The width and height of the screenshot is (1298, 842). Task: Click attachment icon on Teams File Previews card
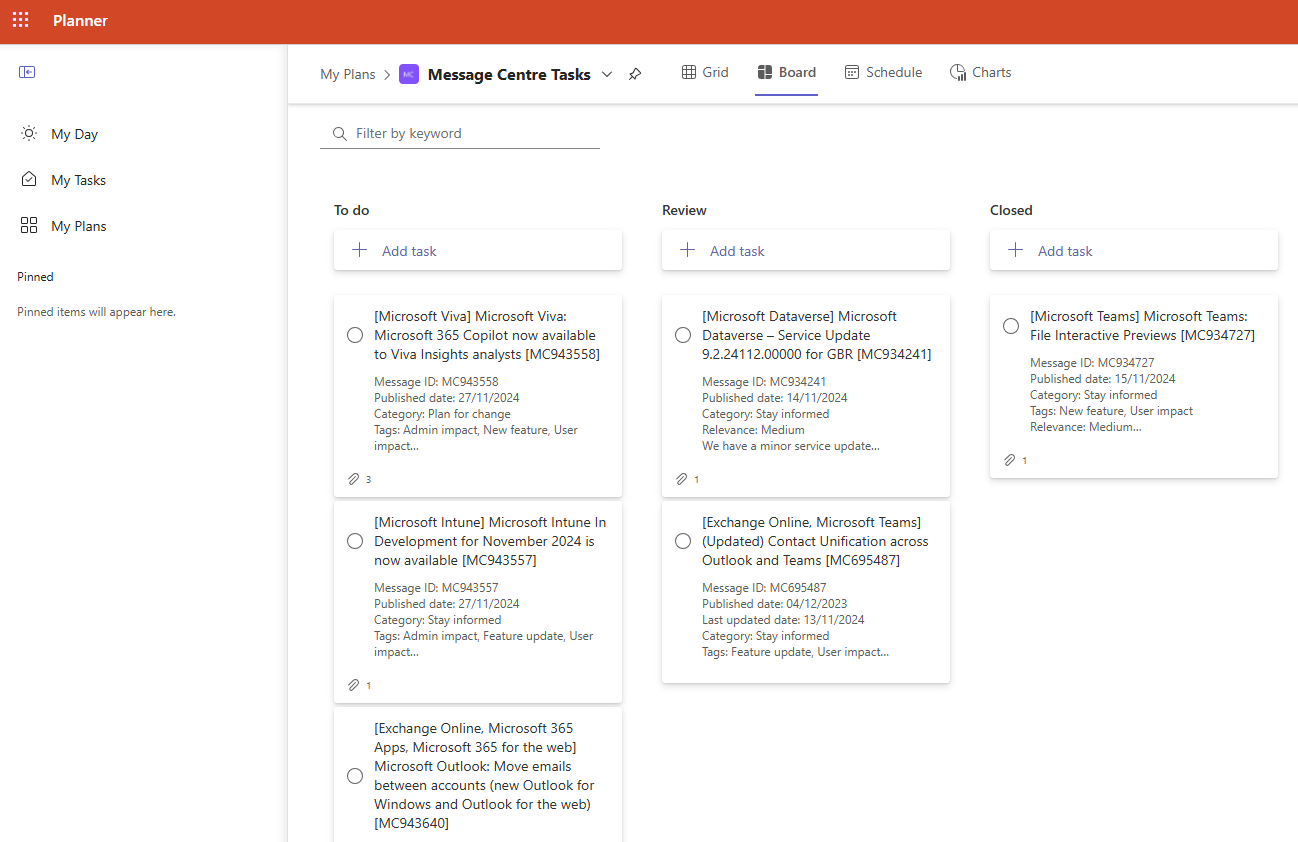pos(1010,460)
